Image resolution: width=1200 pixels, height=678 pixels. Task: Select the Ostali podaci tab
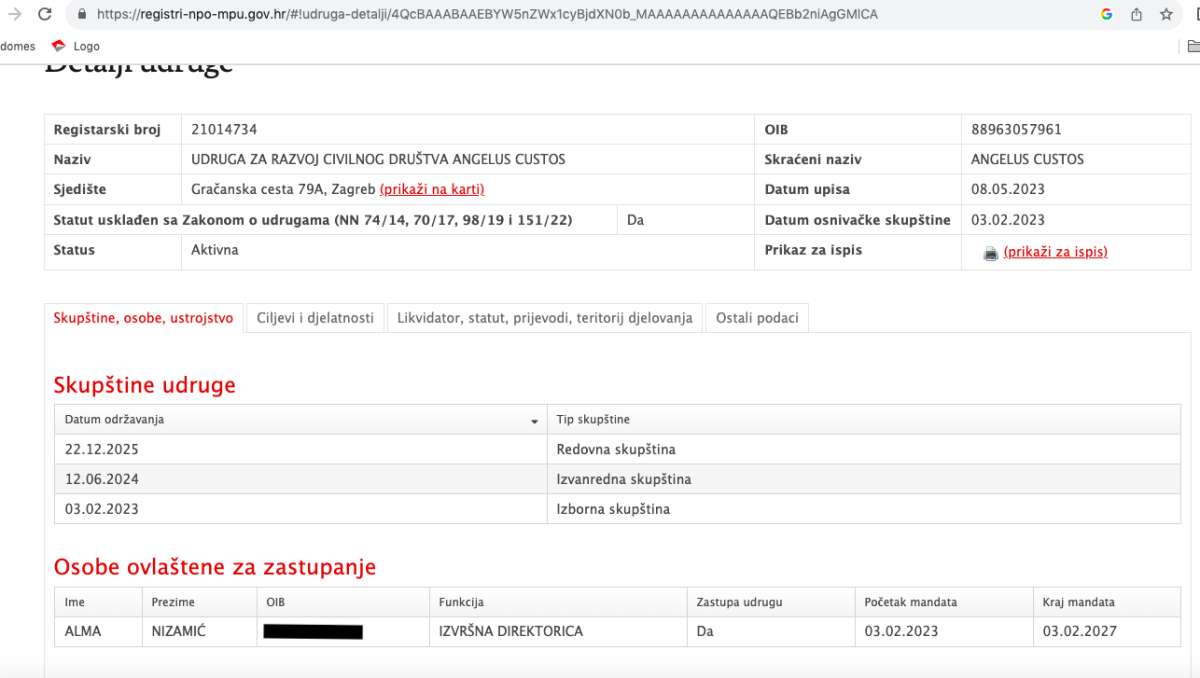pyautogui.click(x=757, y=318)
